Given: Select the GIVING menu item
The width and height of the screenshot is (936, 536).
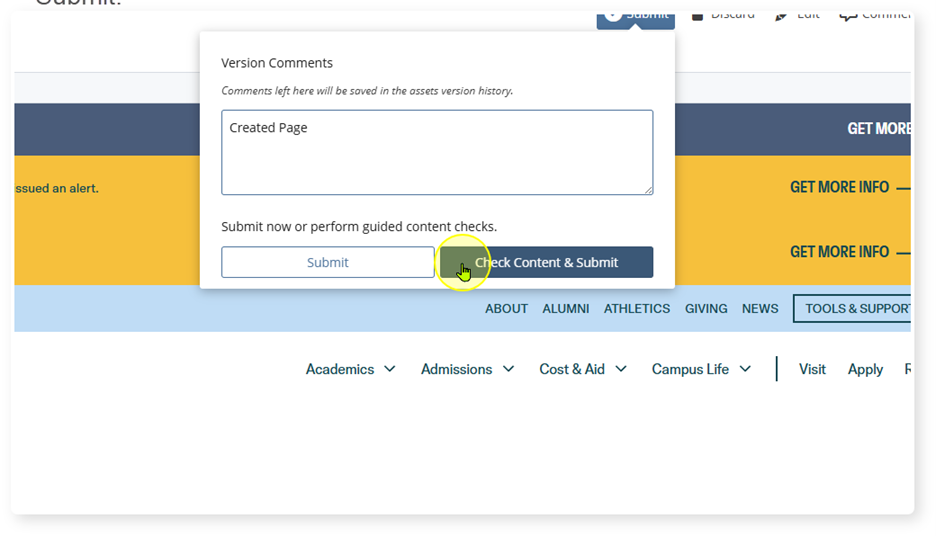Looking at the screenshot, I should click(x=706, y=308).
